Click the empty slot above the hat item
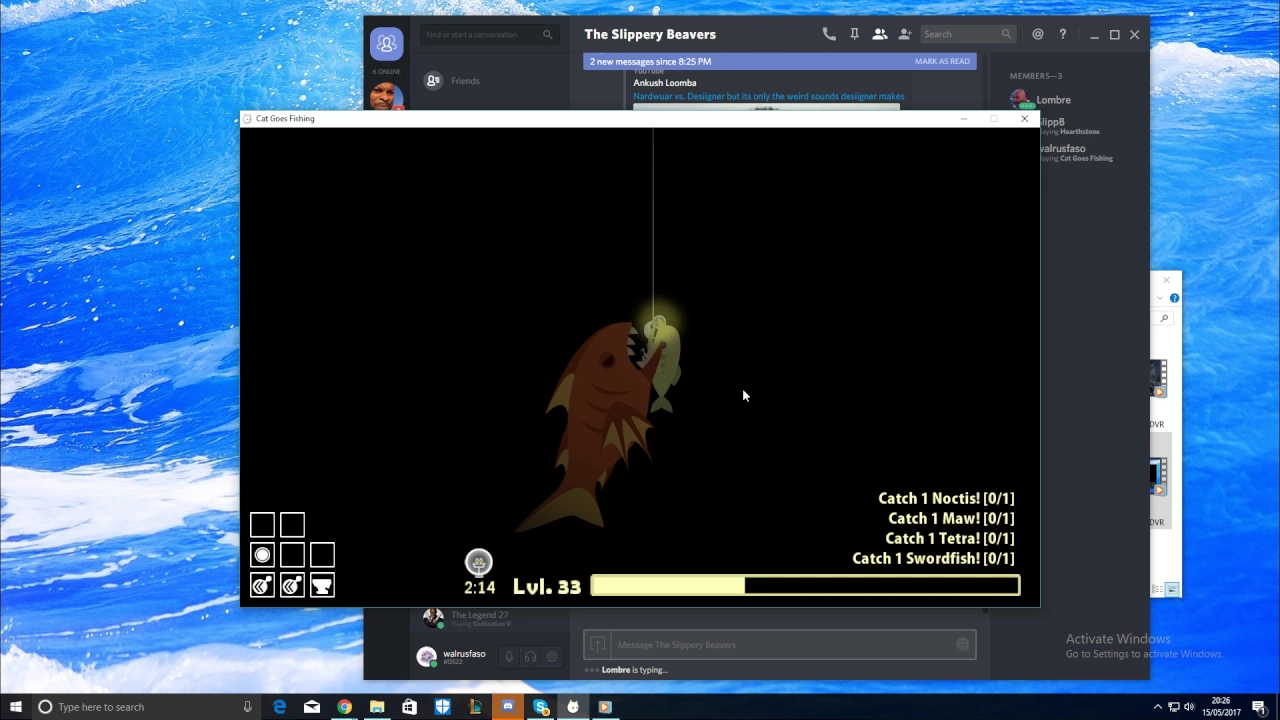This screenshot has height=720, width=1280. tap(322, 555)
